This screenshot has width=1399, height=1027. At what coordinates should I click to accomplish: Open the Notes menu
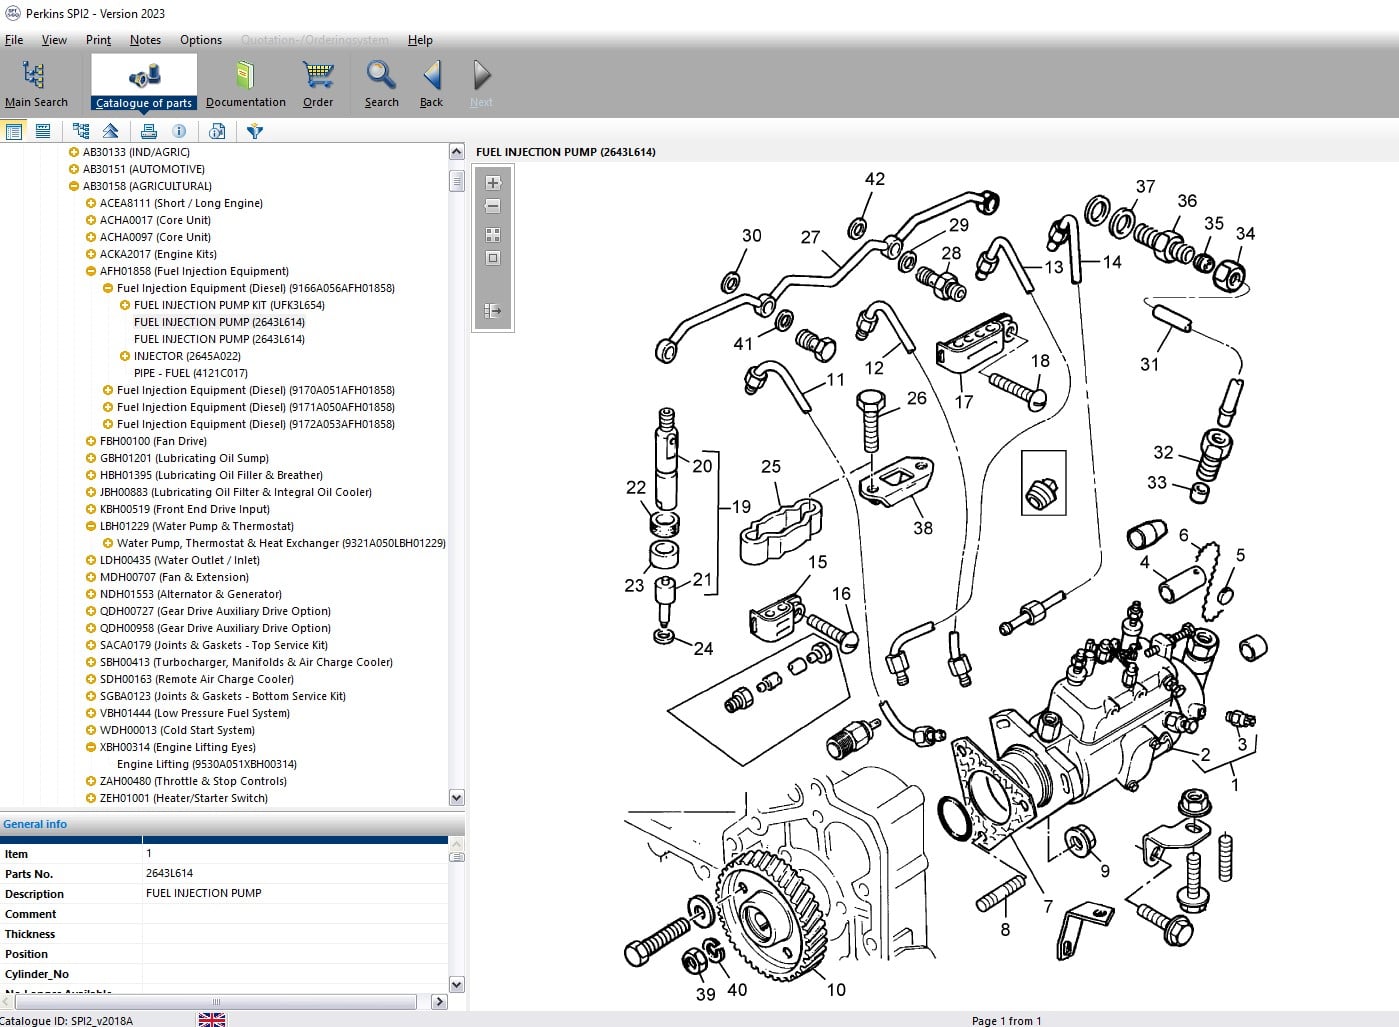tap(145, 40)
